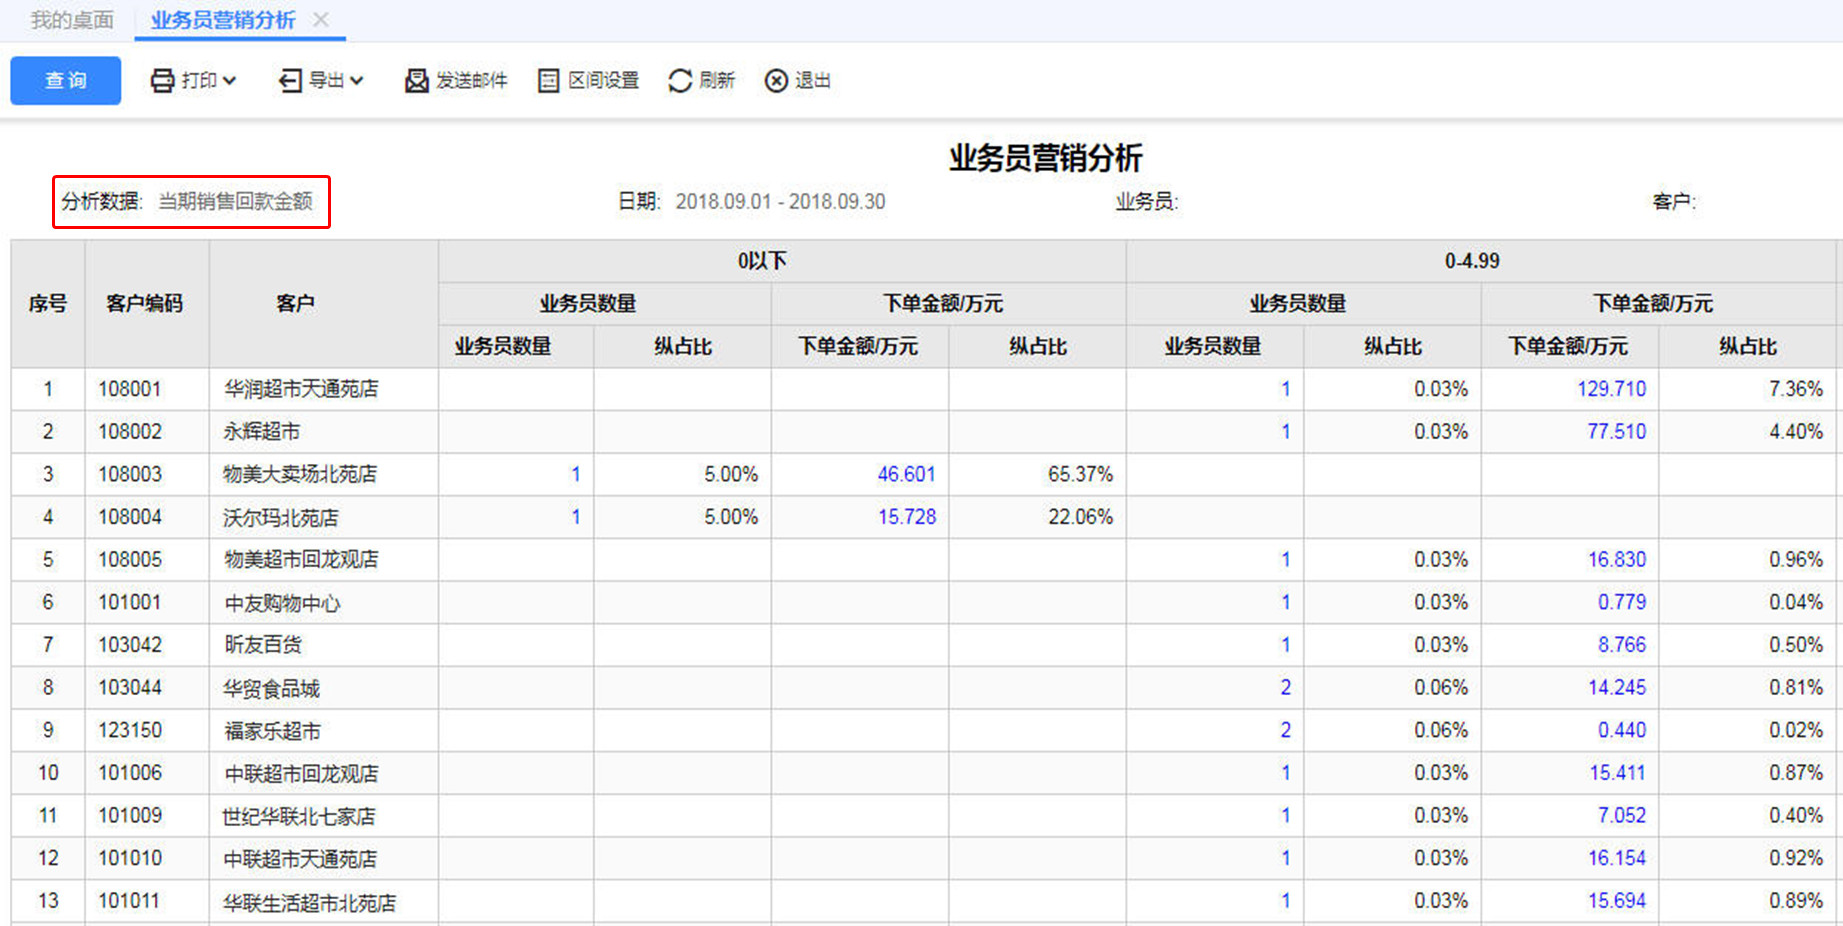Click the 刷新 refresh icon

(680, 81)
